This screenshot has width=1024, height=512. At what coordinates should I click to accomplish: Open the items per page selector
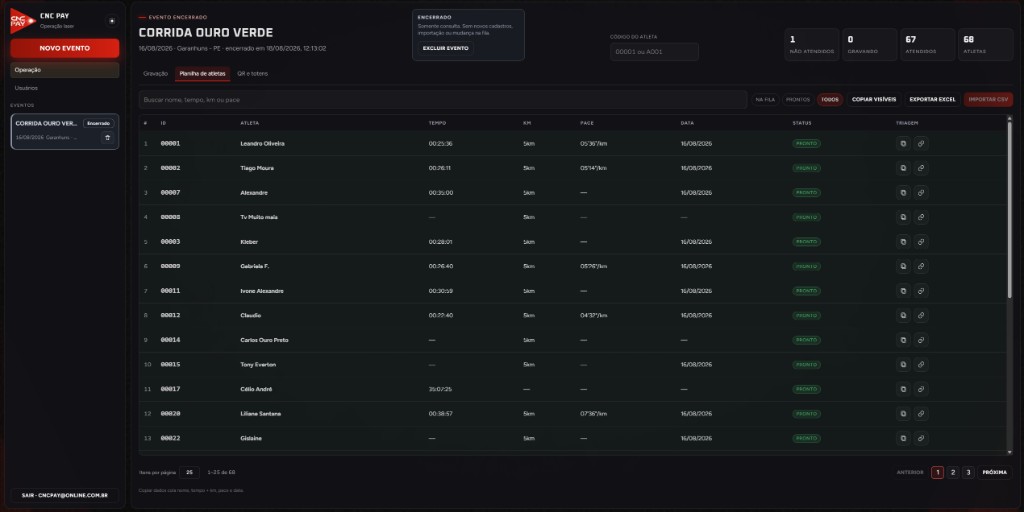pos(189,472)
